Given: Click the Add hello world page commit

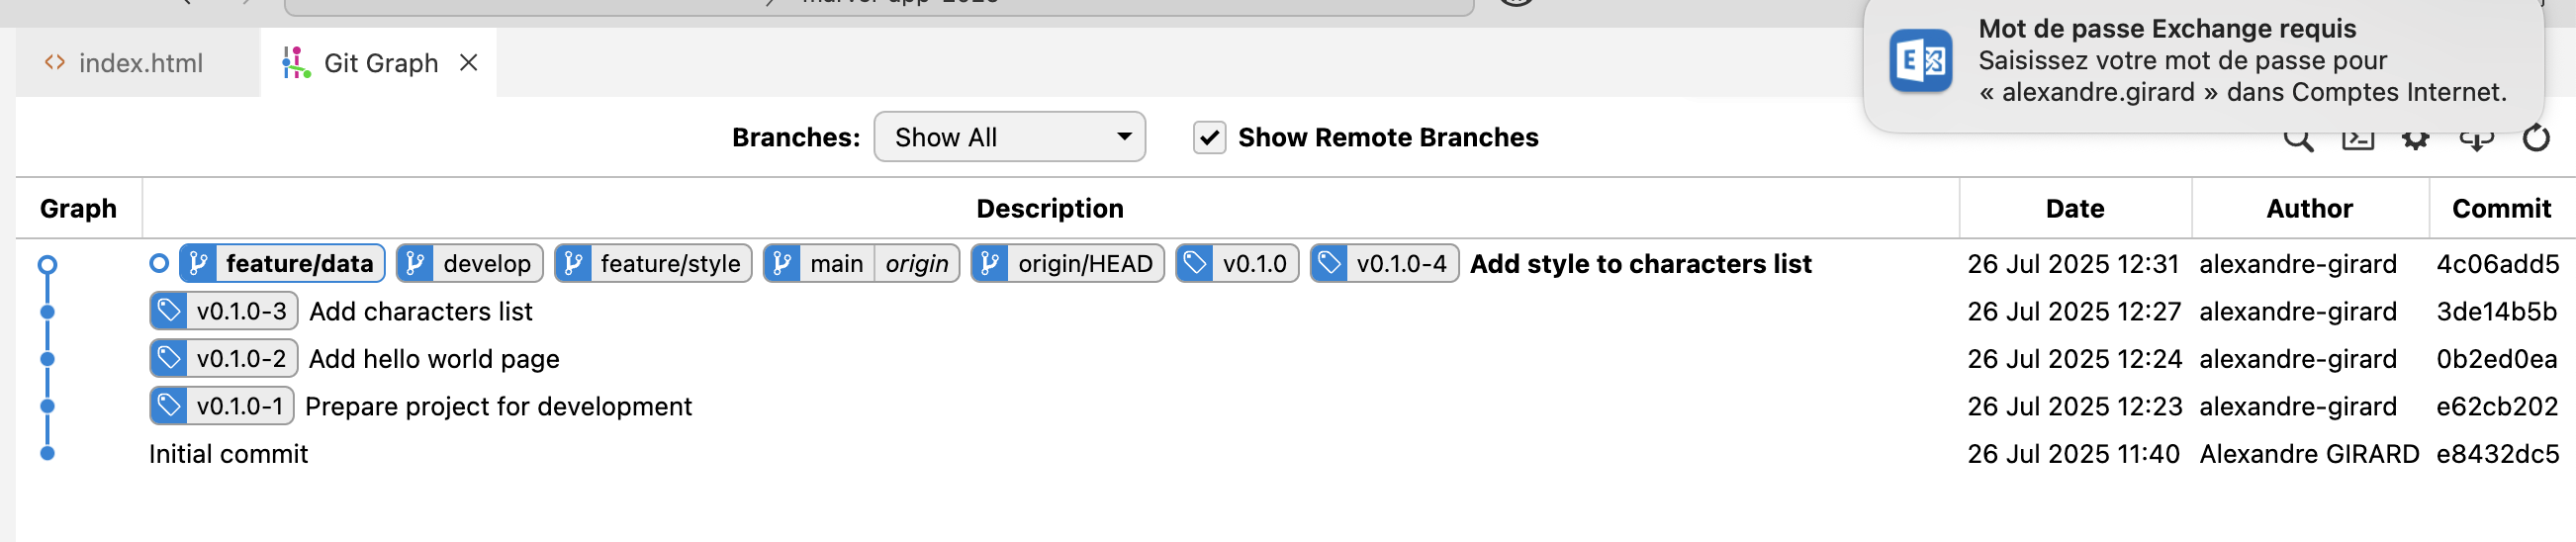Looking at the screenshot, I should 434,359.
